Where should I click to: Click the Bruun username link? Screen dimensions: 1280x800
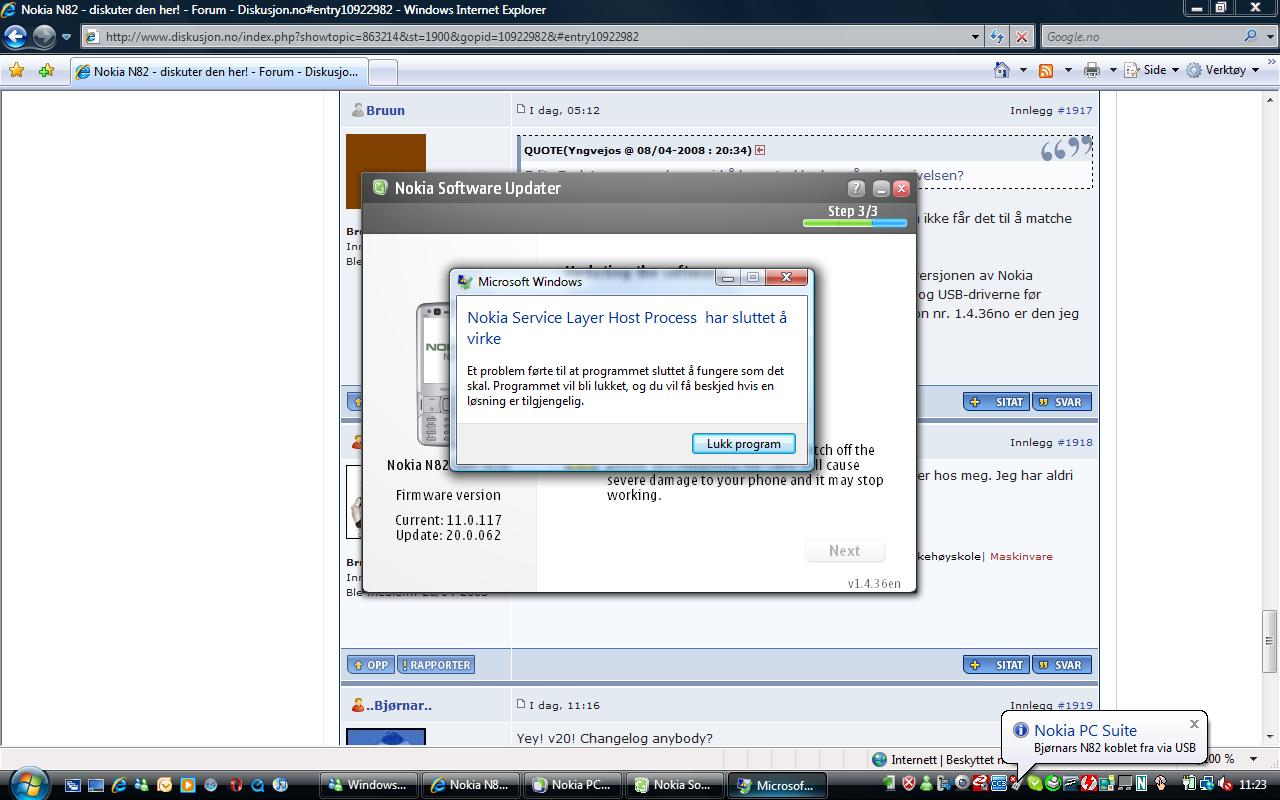(385, 110)
